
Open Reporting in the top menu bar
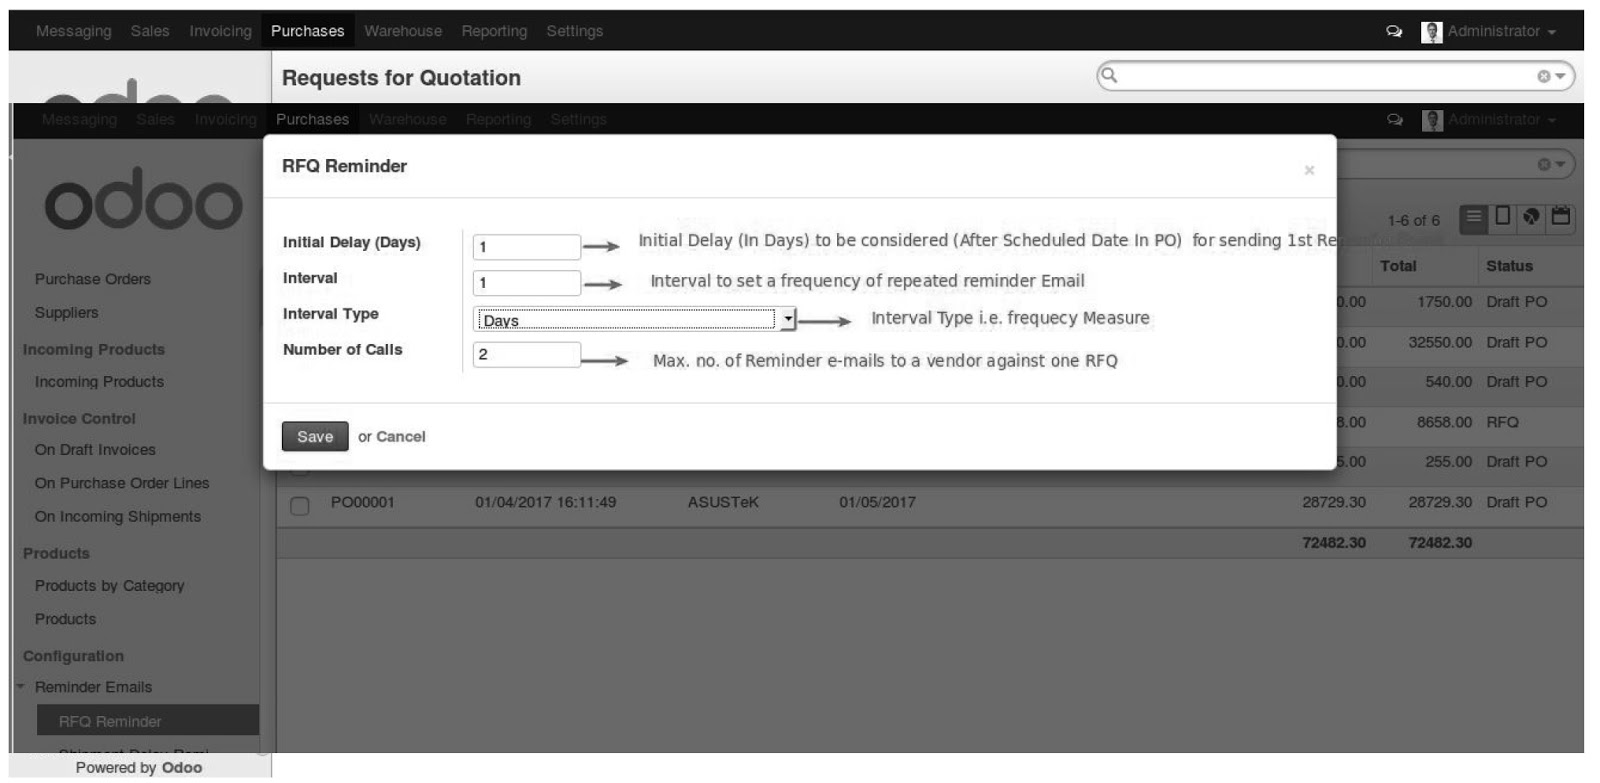tap(494, 31)
